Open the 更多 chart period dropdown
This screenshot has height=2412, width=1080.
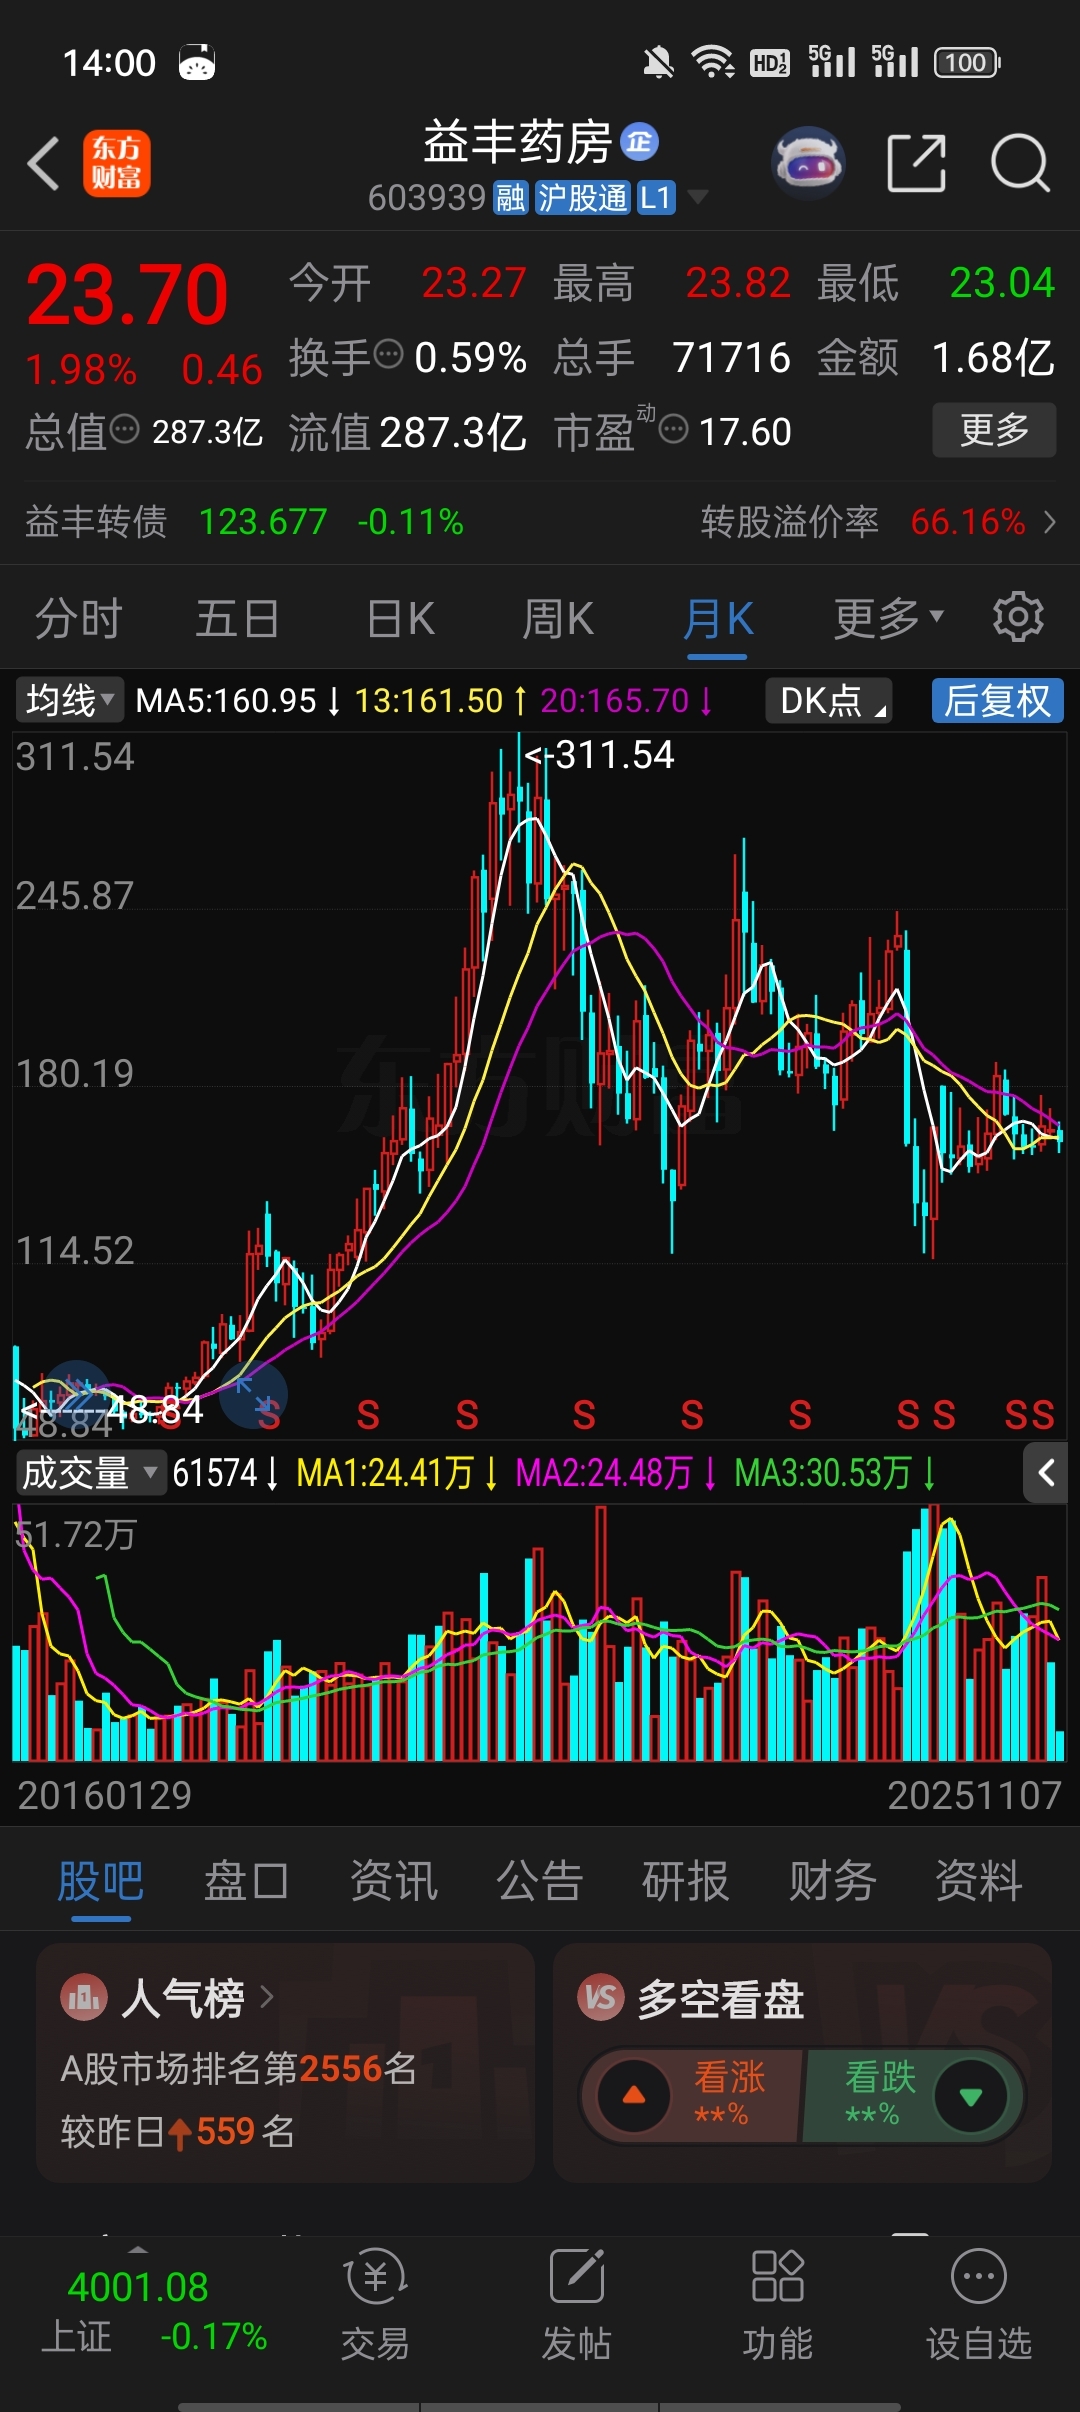coord(888,618)
